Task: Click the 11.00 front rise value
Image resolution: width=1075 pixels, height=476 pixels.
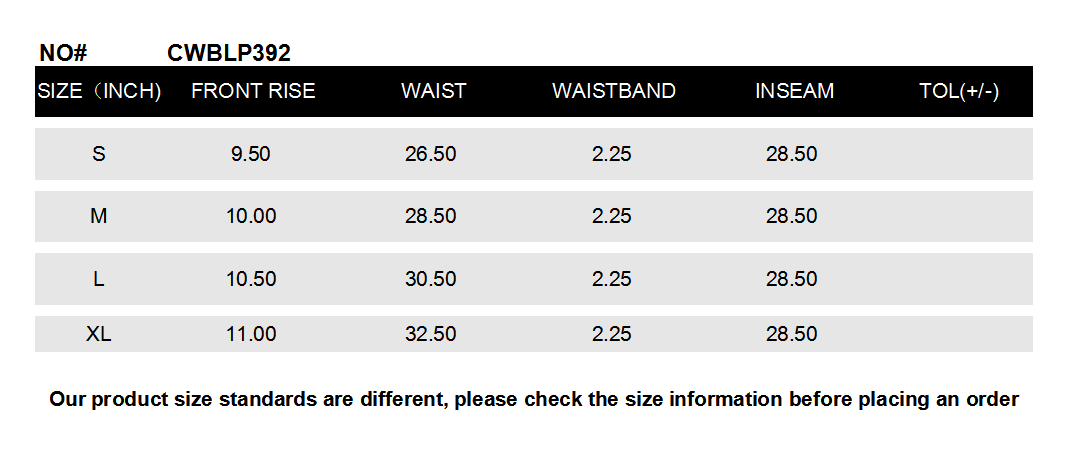Action: pos(251,334)
